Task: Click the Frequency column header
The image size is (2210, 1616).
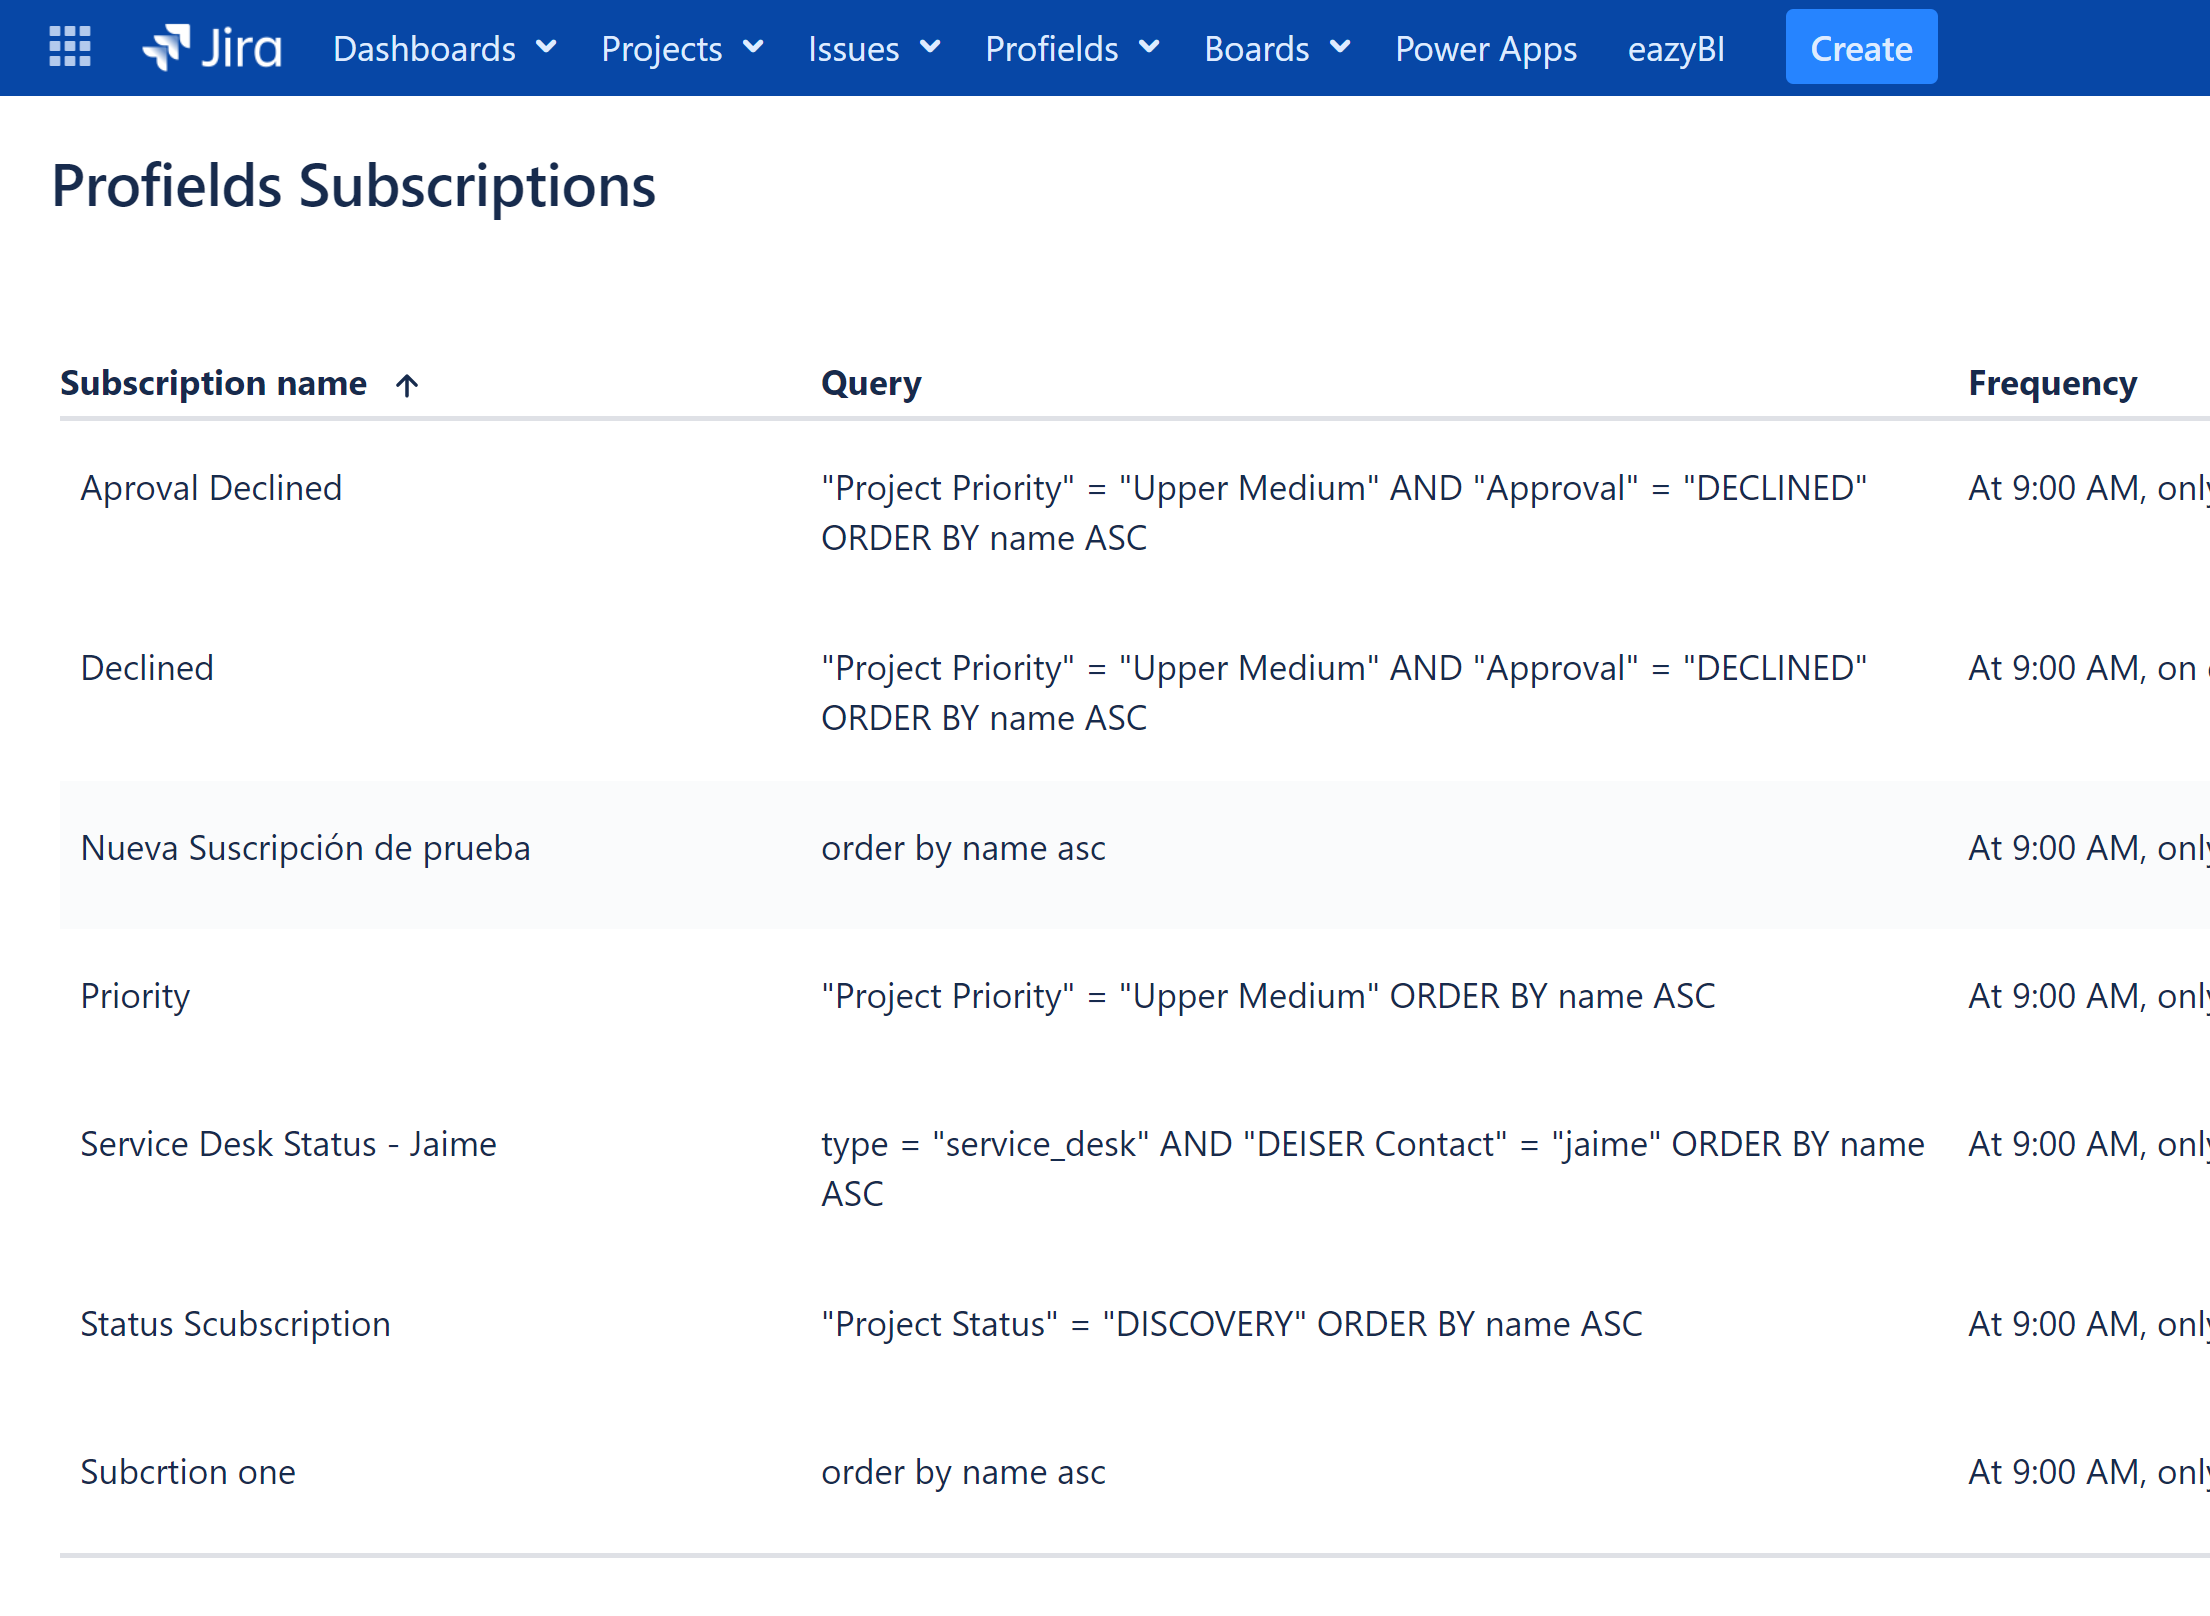Action: (x=2052, y=383)
